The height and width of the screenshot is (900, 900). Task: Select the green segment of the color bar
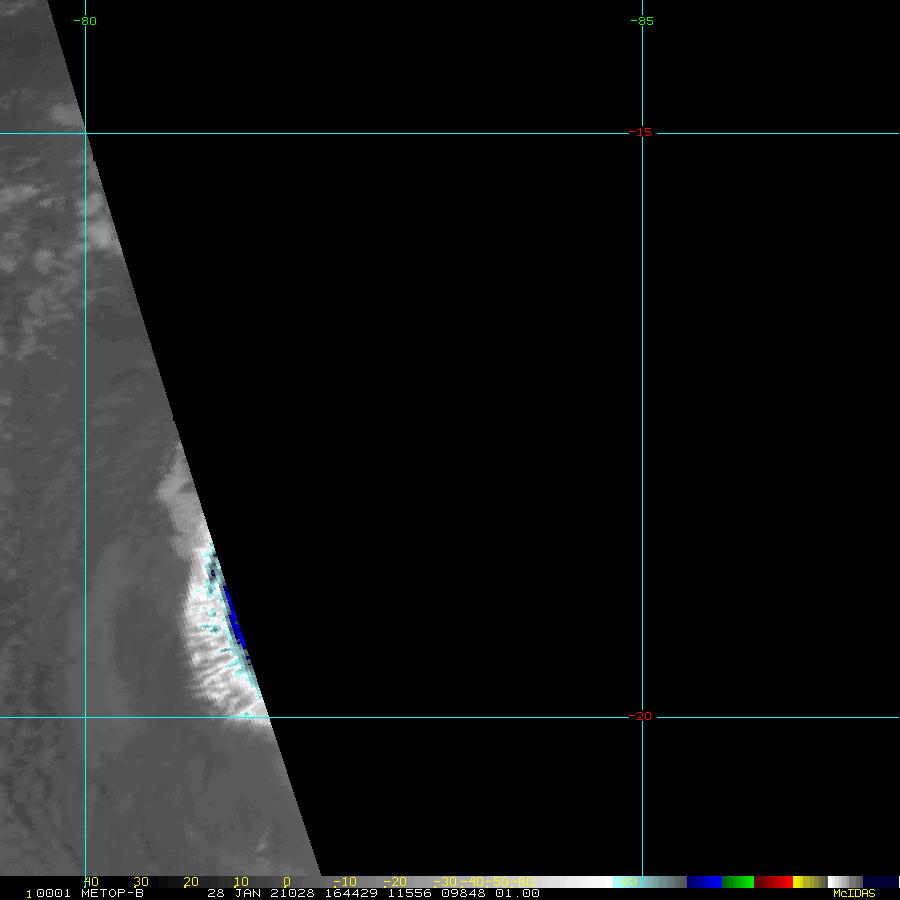[738, 882]
